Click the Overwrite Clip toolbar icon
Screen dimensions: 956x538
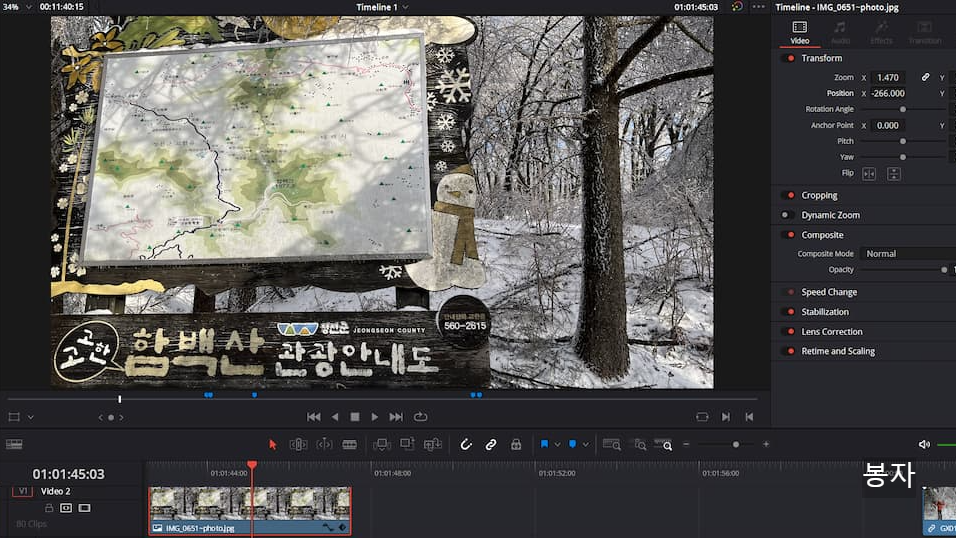tap(407, 445)
